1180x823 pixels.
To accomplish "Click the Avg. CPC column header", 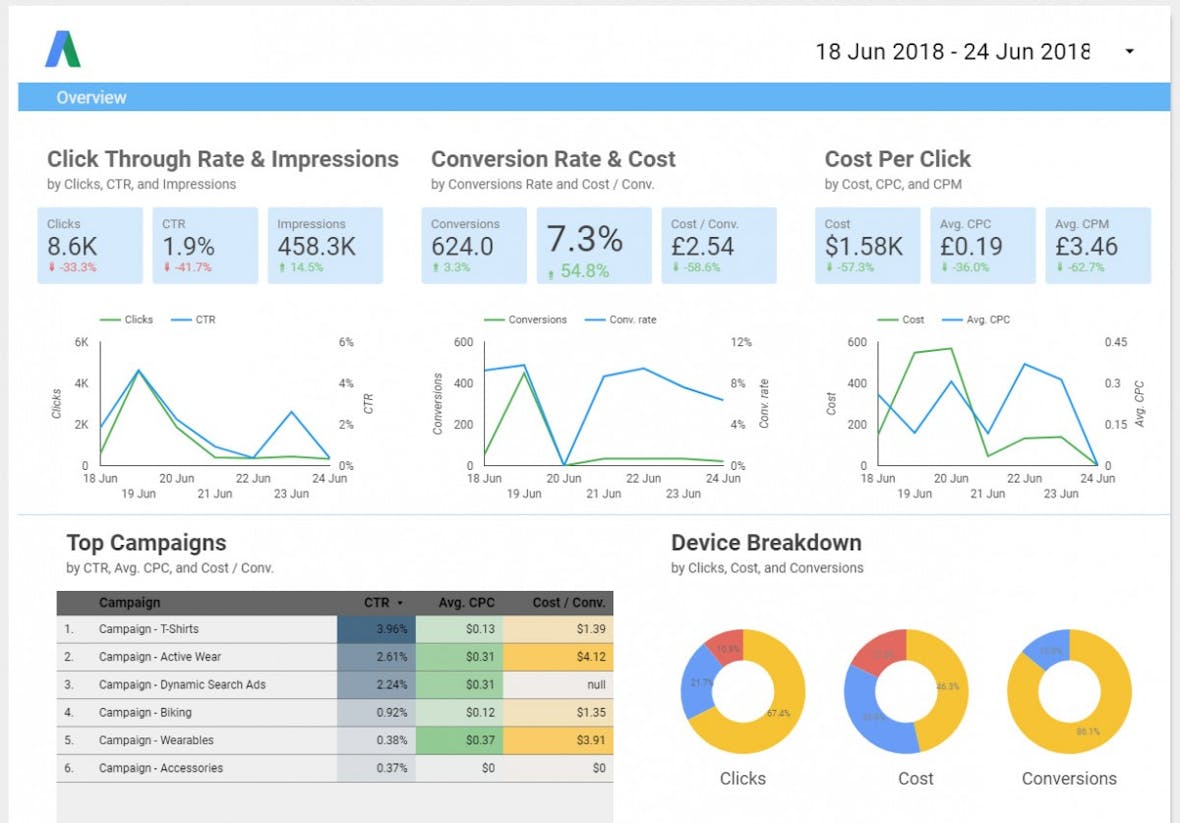I will pos(466,603).
